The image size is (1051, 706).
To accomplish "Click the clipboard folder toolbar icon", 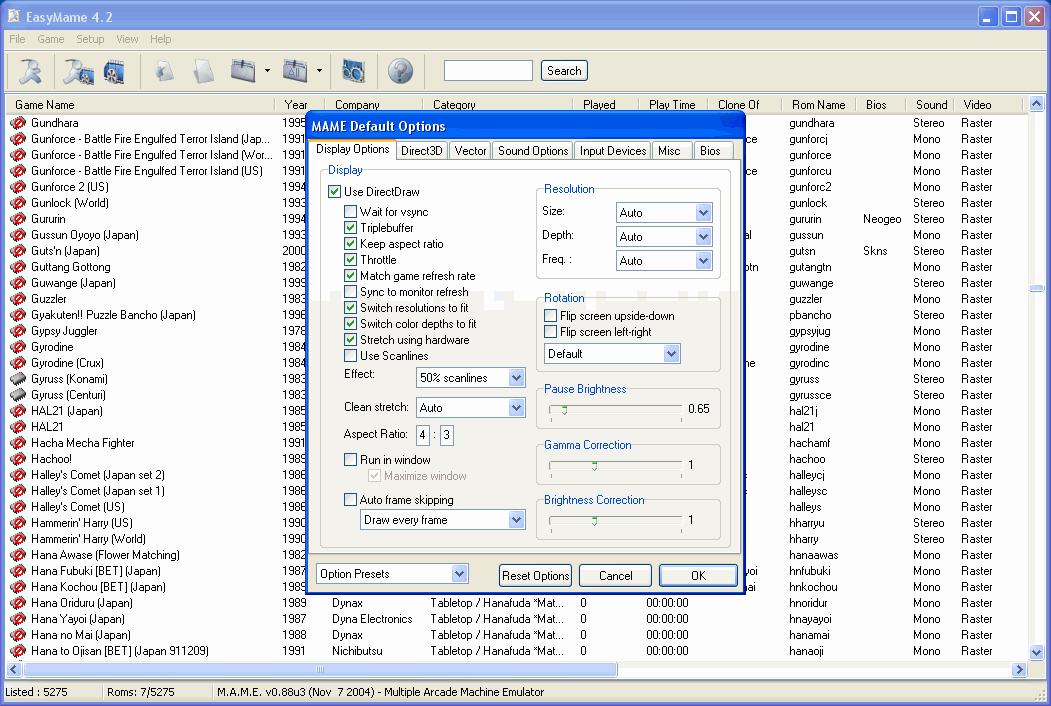I will click(x=243, y=70).
